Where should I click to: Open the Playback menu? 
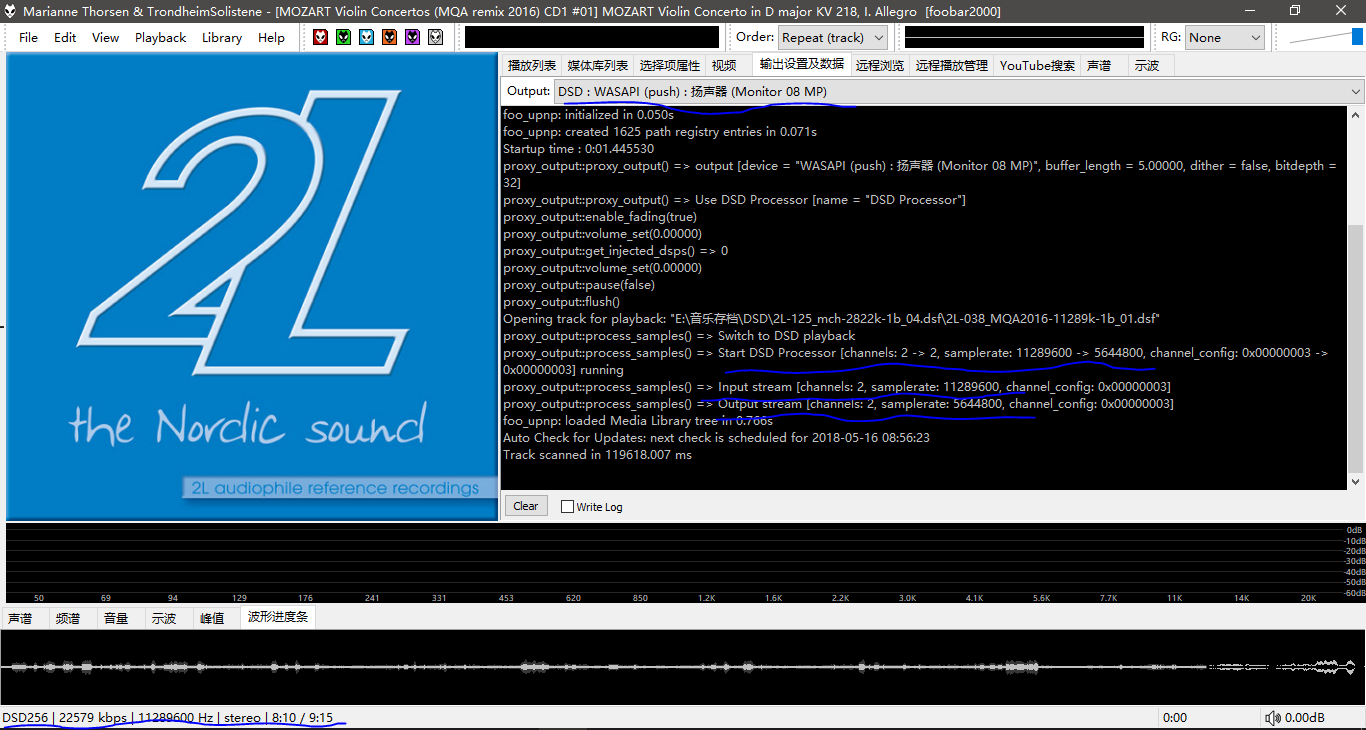coord(160,37)
